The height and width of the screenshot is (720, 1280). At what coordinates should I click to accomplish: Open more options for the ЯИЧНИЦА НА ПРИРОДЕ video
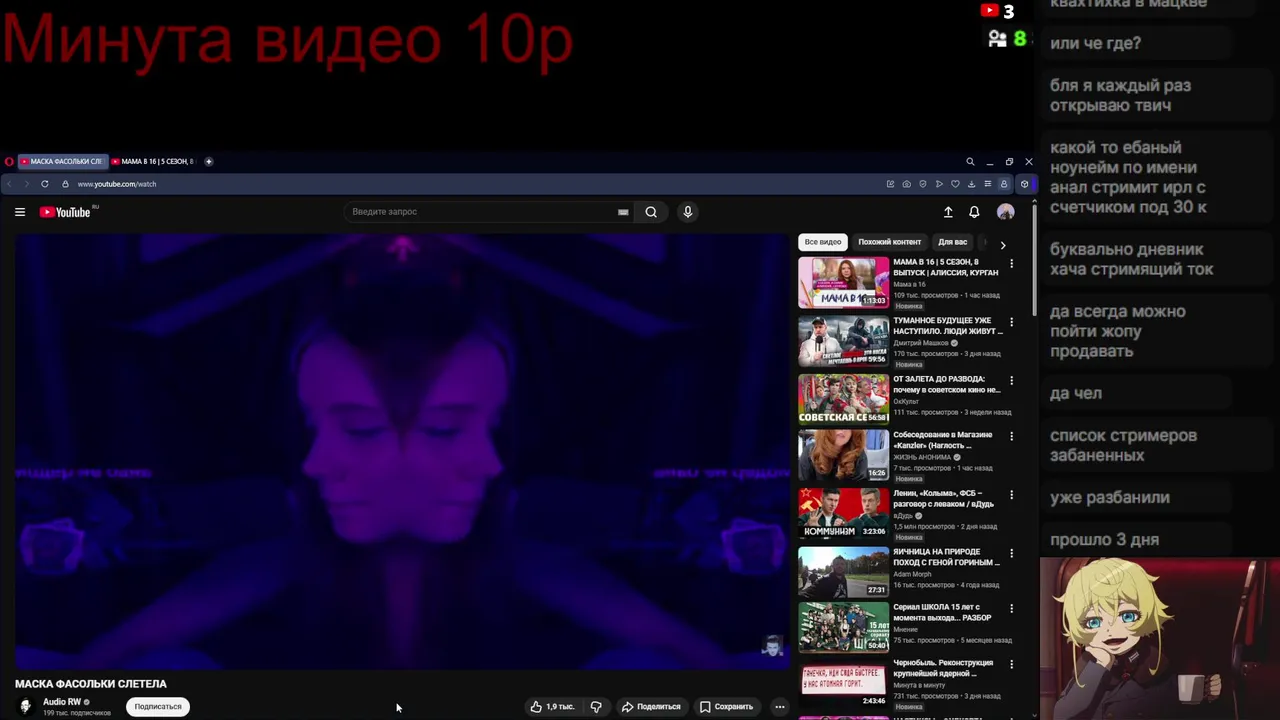[x=1011, y=553]
